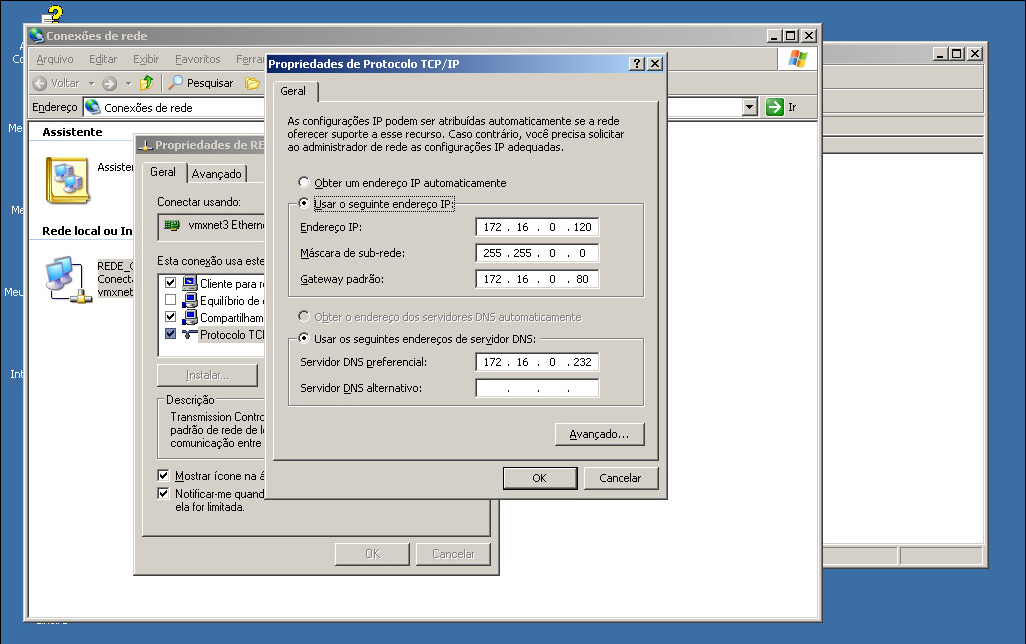Viewport: 1026px width, 644px height.
Task: Close the TCP/IP properties dialog
Action: coord(654,63)
